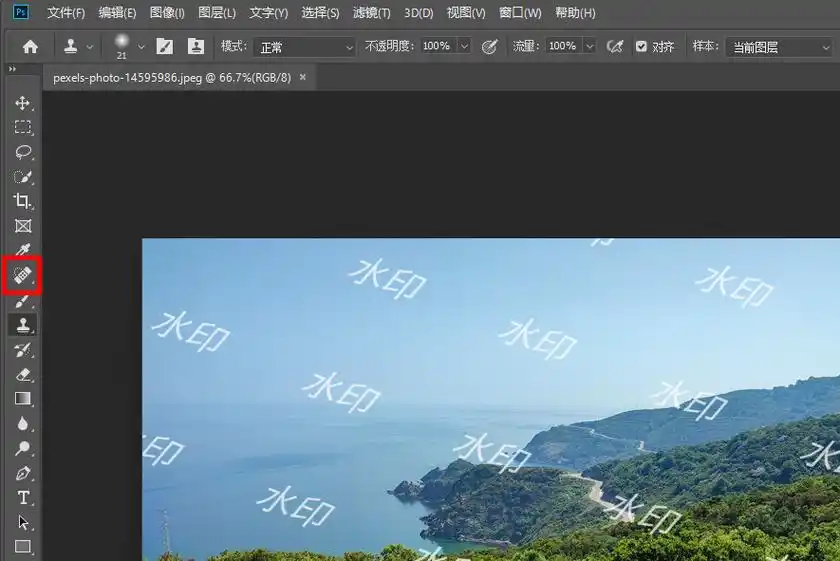Viewport: 840px width, 561px height.
Task: Open the 窗口(W) menu
Action: pos(520,13)
